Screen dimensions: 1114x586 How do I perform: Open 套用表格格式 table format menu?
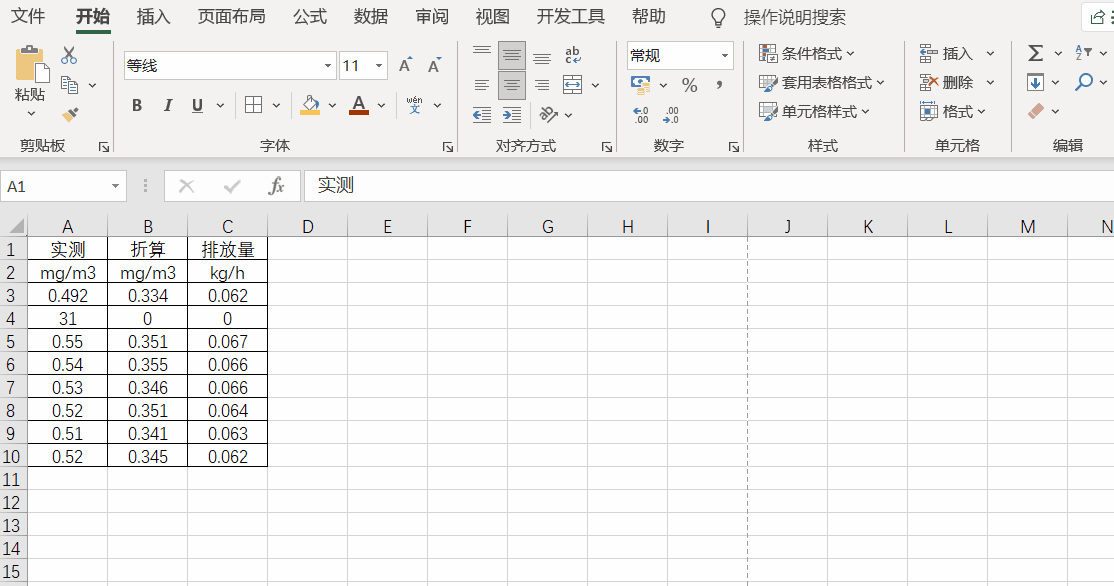[x=822, y=83]
